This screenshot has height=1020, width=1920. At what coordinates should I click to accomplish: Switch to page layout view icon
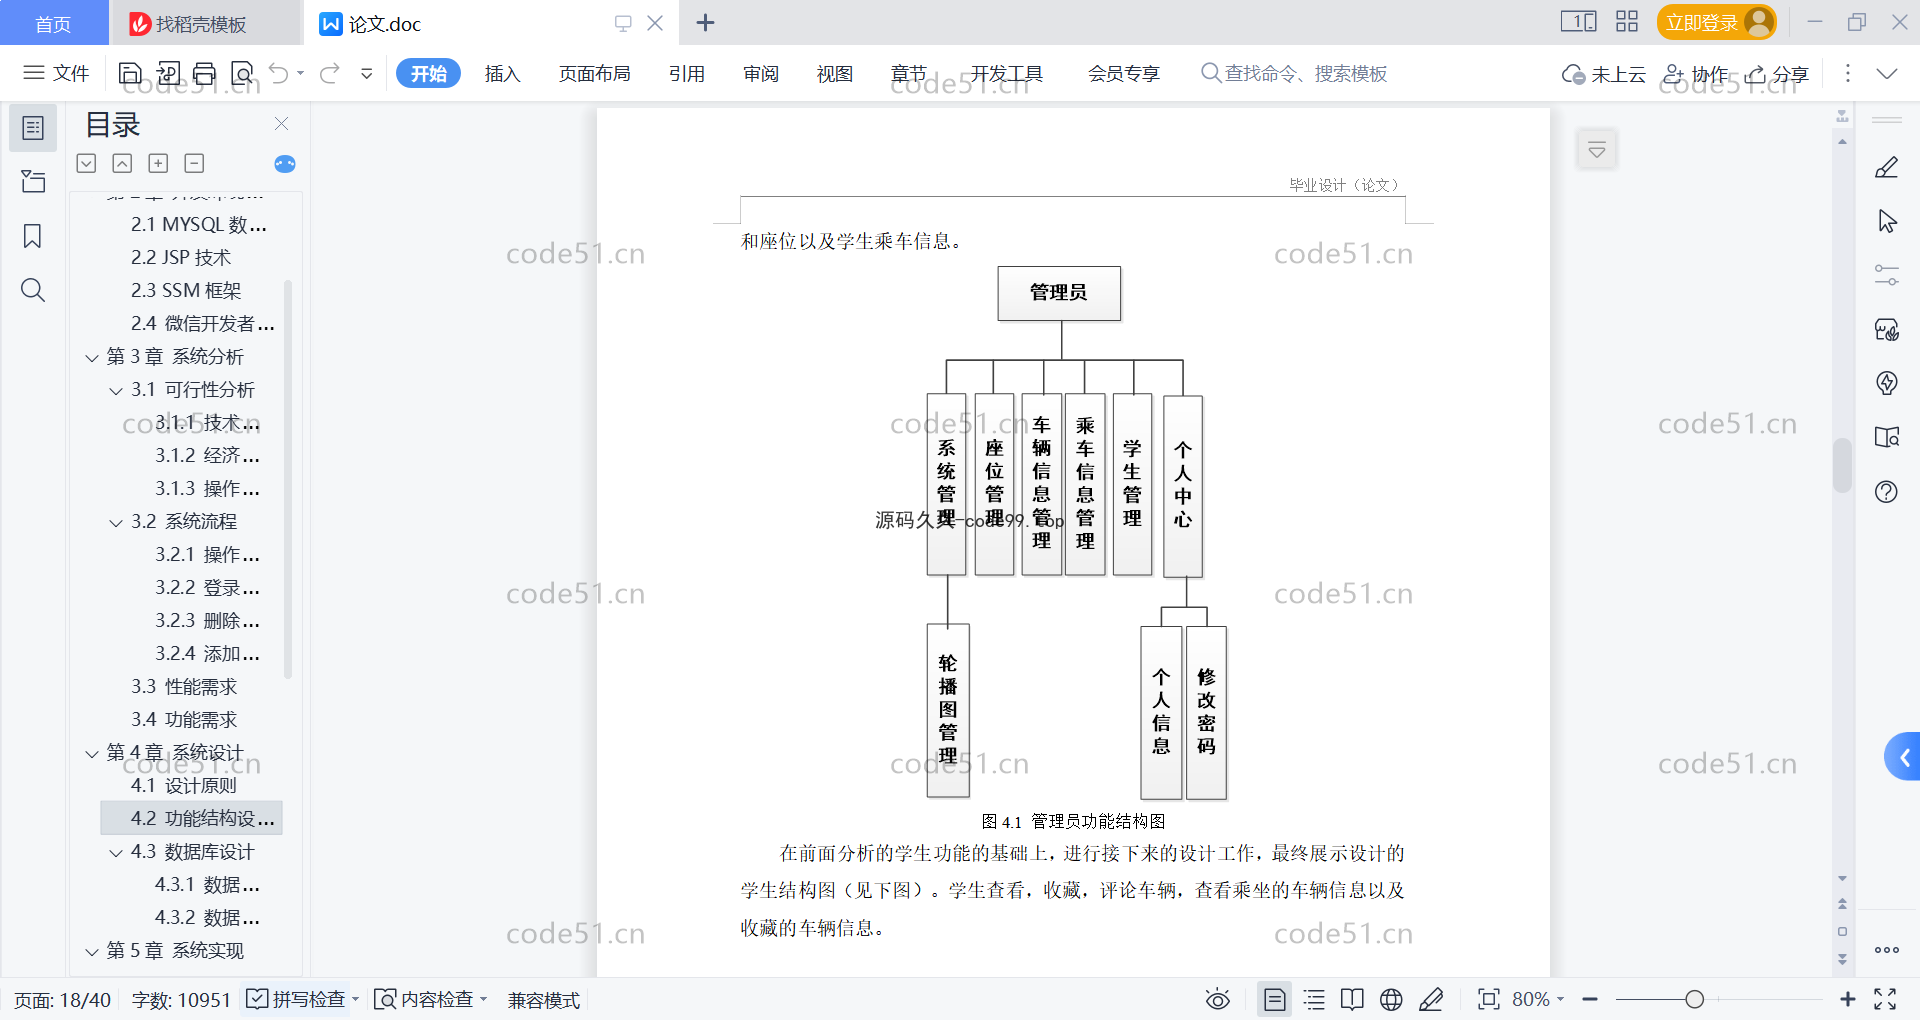click(1275, 999)
